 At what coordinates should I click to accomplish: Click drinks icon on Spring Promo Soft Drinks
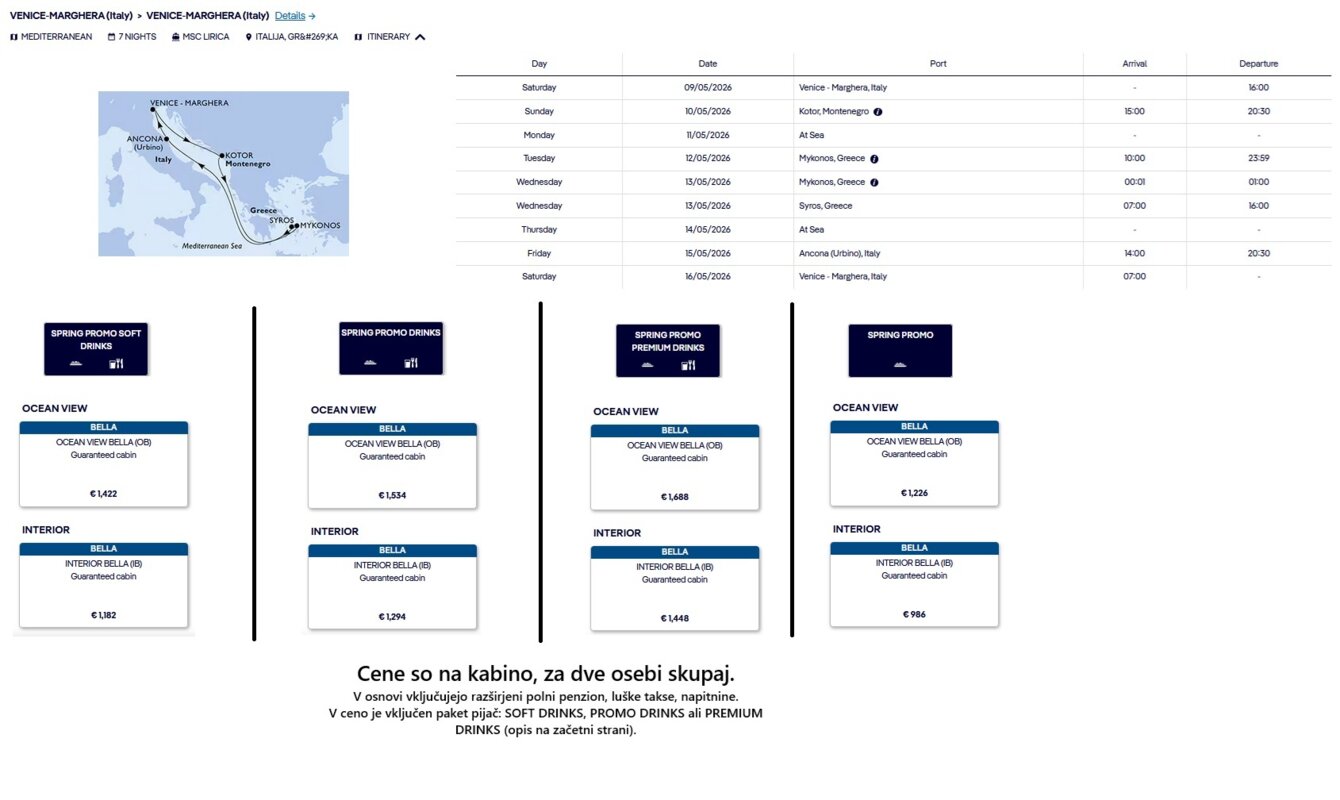pos(116,364)
